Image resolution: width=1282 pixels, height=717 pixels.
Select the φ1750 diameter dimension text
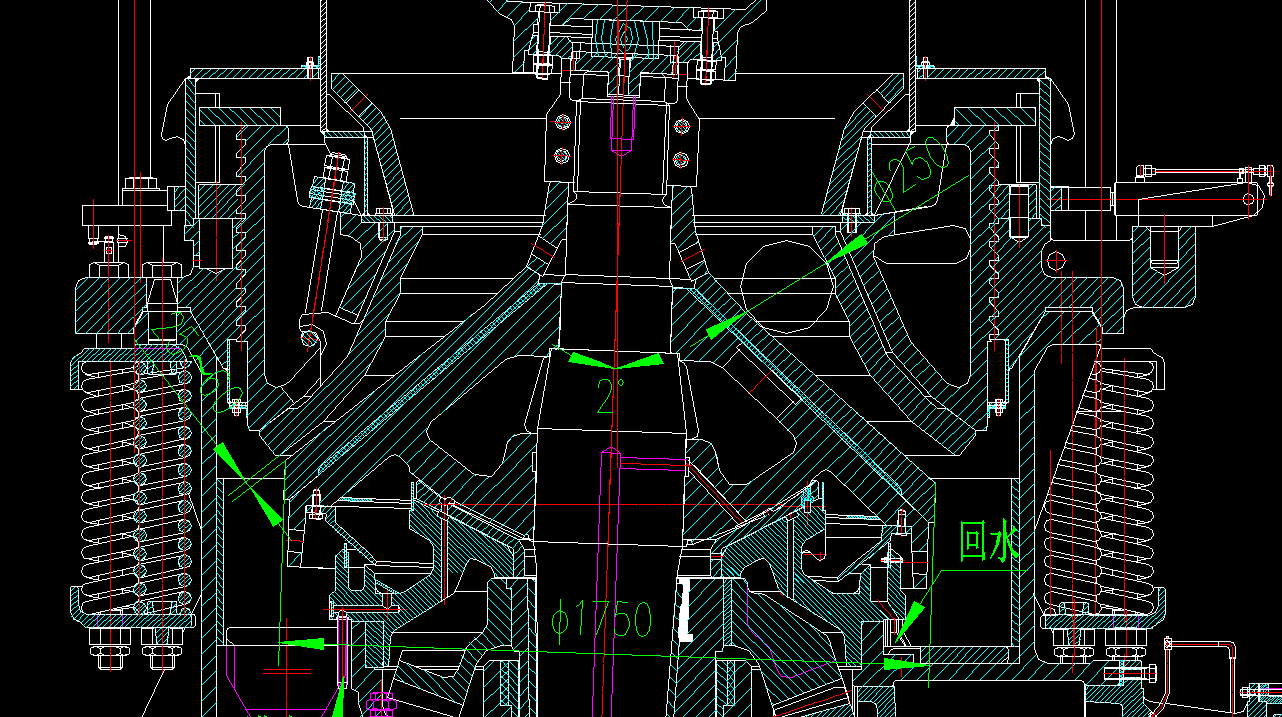602,620
